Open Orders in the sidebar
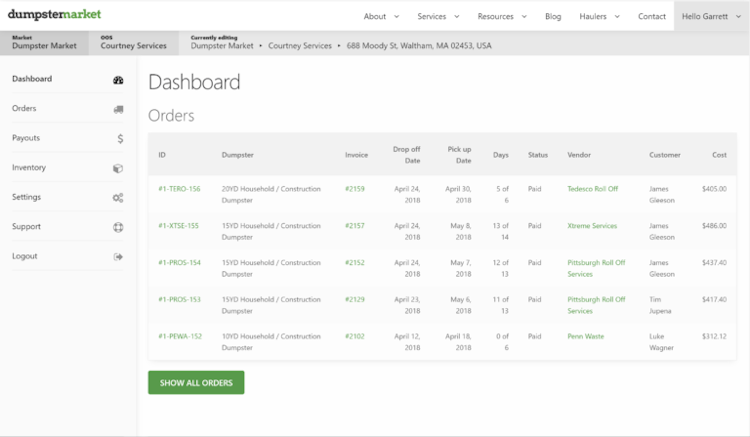Image resolution: width=750 pixels, height=437 pixels. click(x=24, y=109)
